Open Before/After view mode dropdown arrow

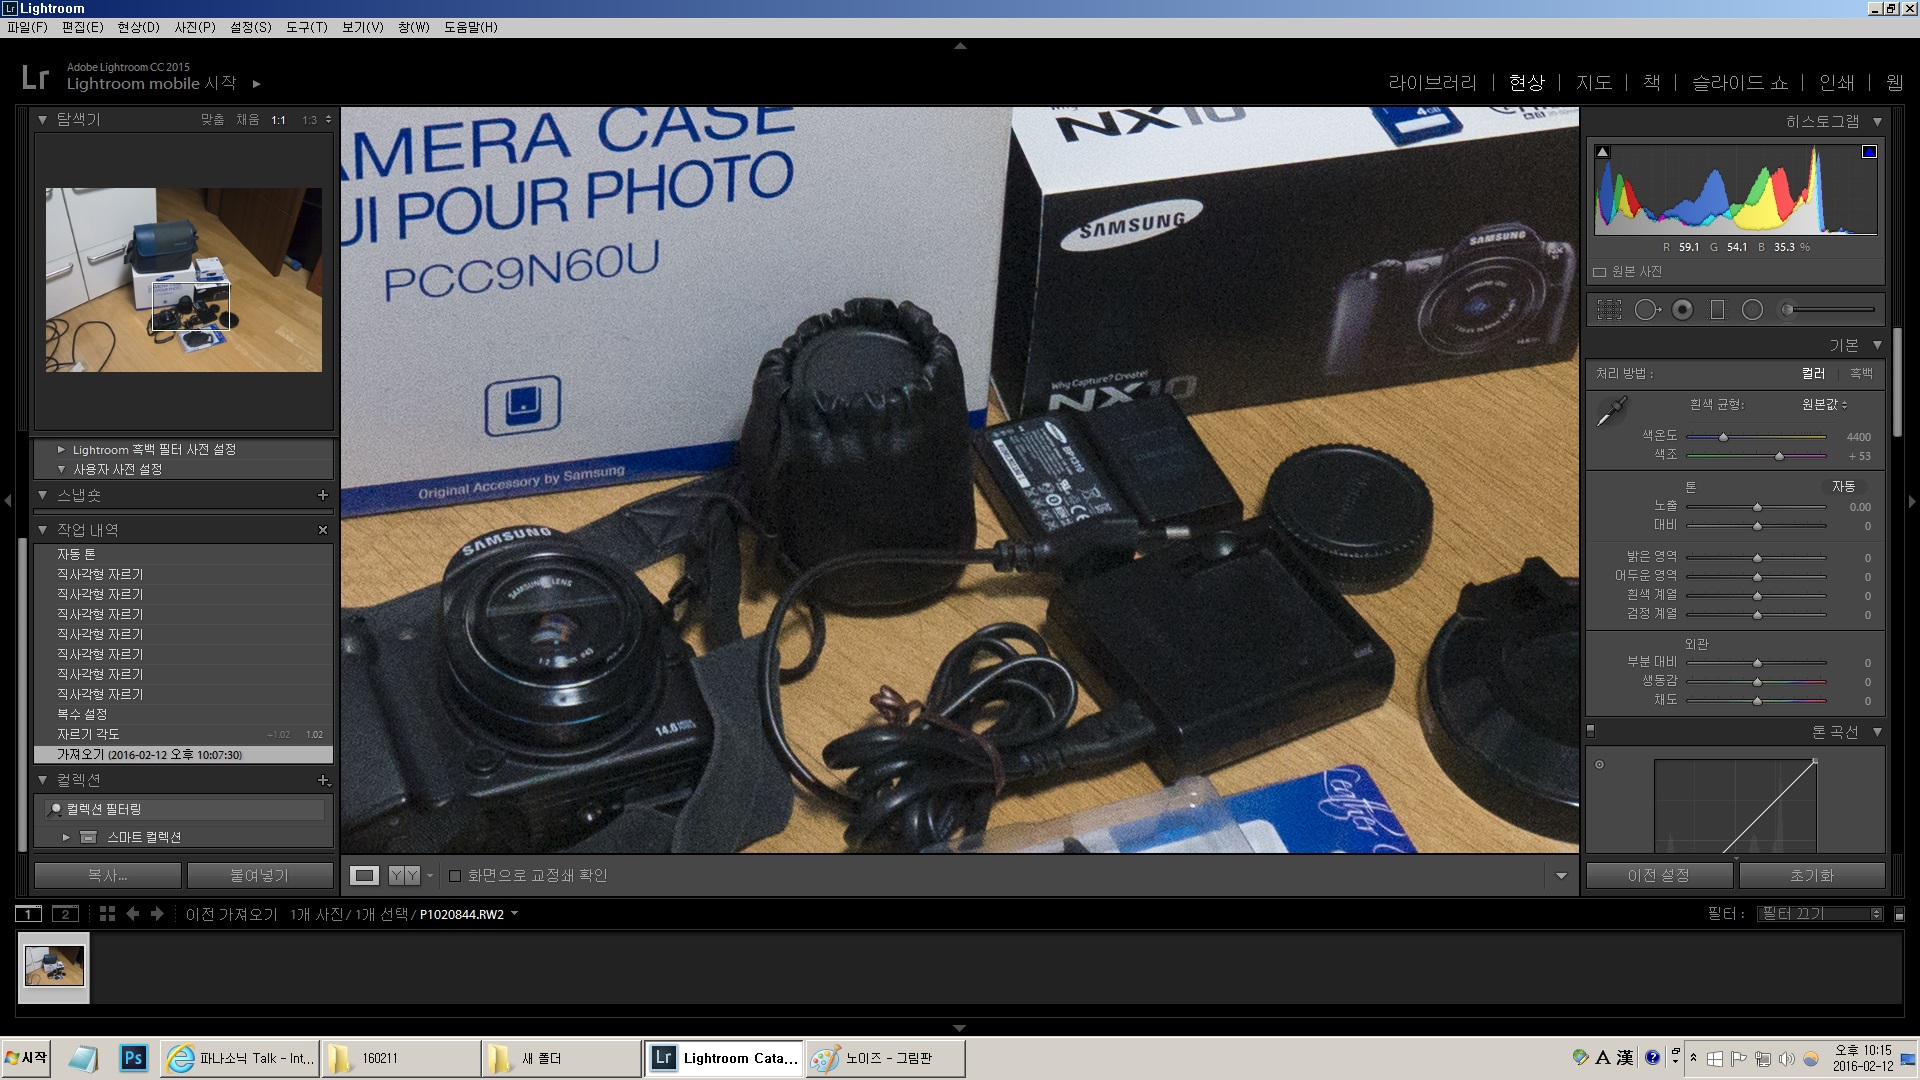(x=430, y=876)
